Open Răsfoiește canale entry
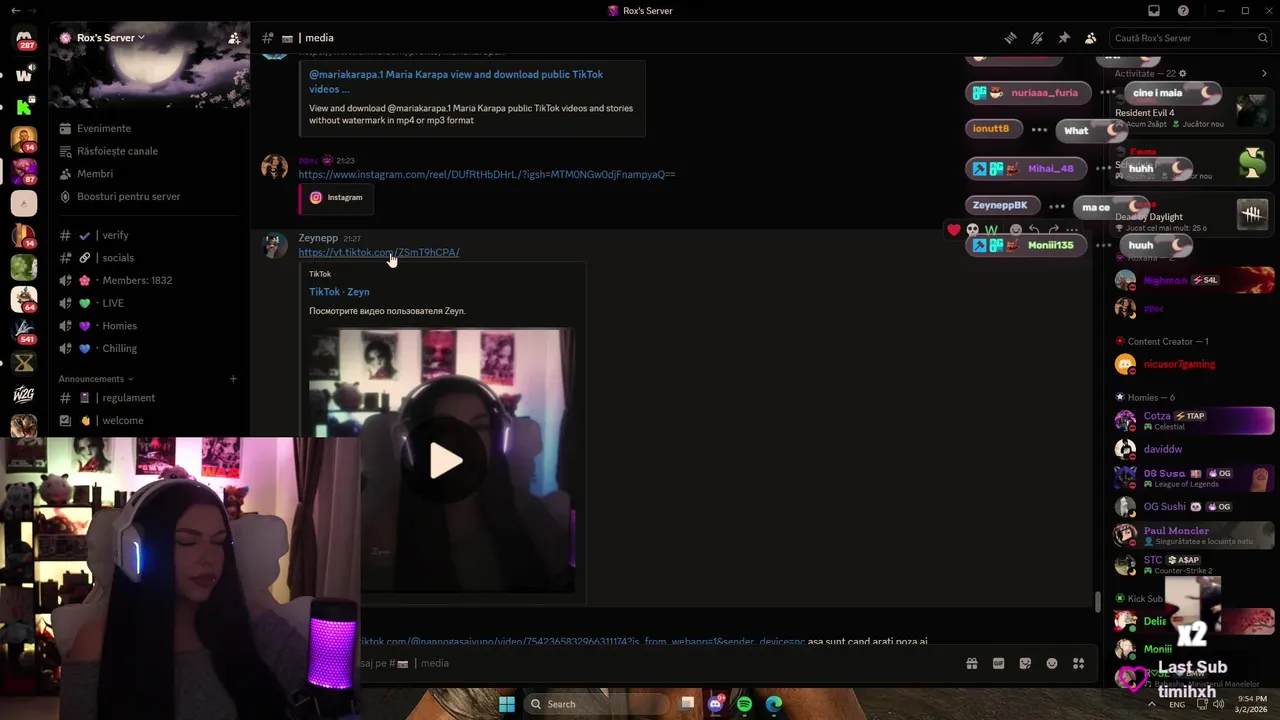This screenshot has width=1280, height=720. [150, 151]
